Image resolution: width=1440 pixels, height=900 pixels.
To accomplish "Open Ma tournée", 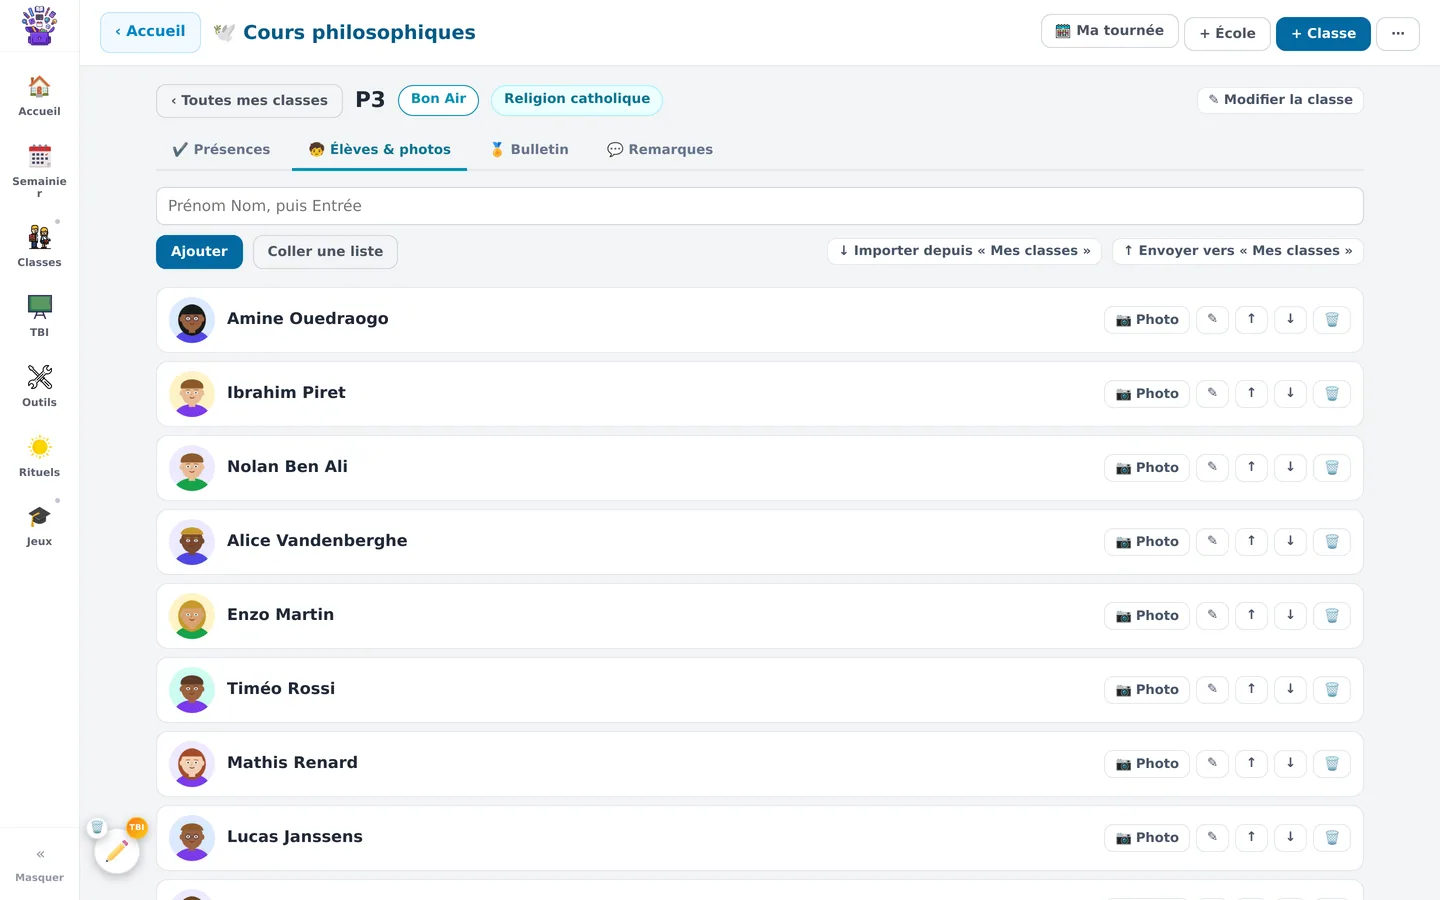I will tap(1109, 31).
